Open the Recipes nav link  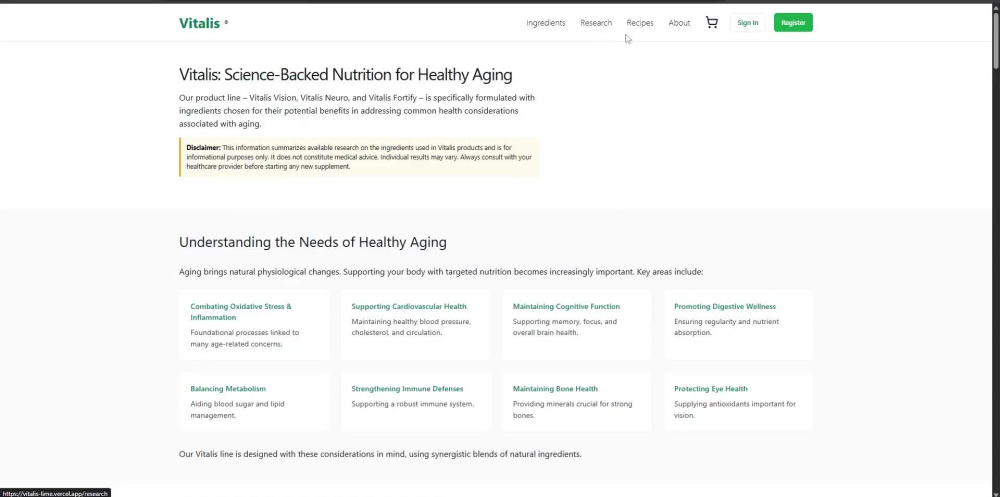tap(640, 23)
